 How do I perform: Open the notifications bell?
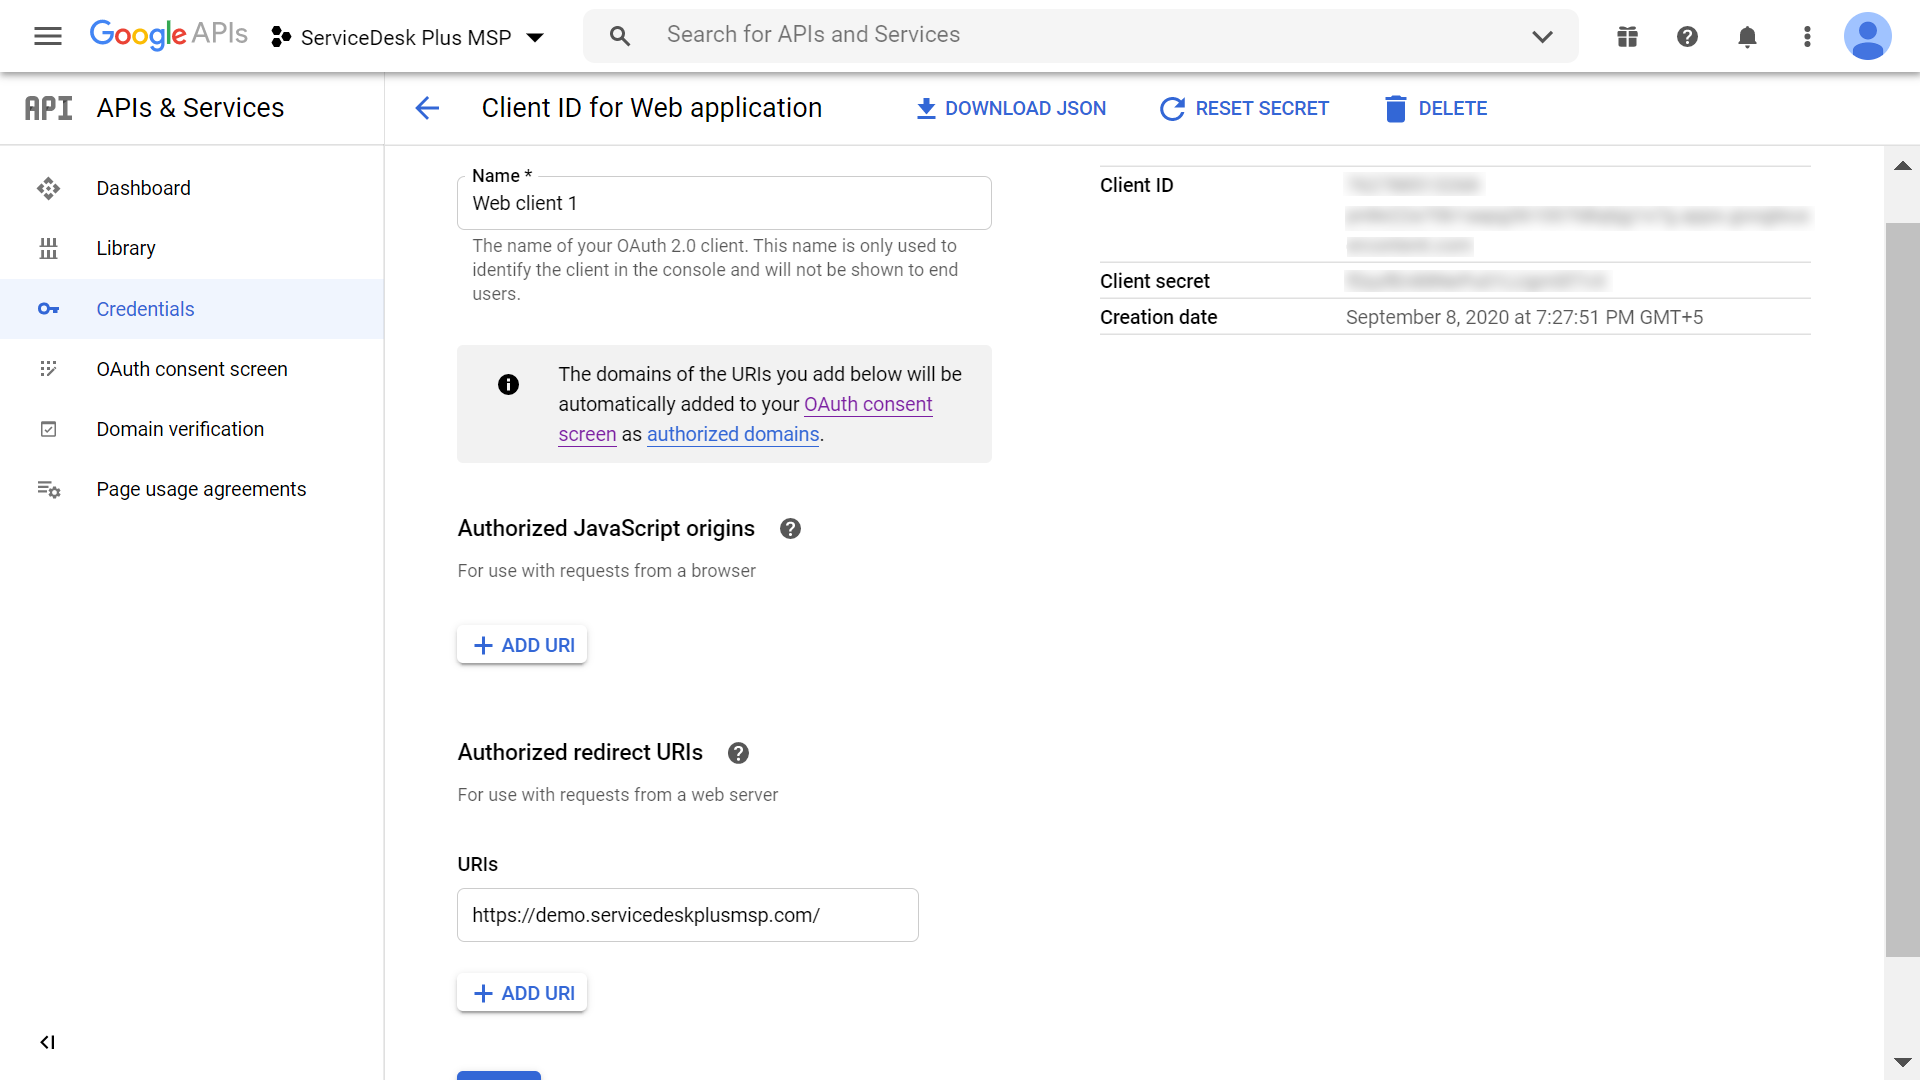1747,37
